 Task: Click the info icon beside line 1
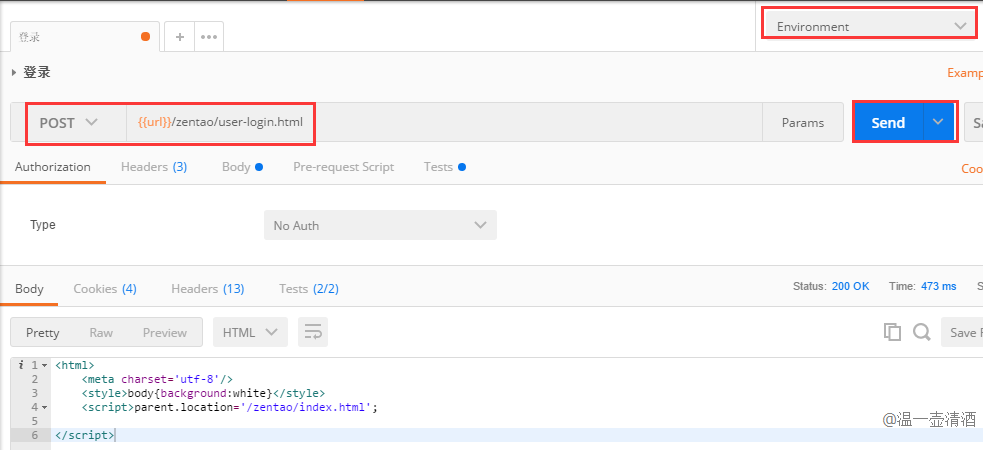click(22, 365)
